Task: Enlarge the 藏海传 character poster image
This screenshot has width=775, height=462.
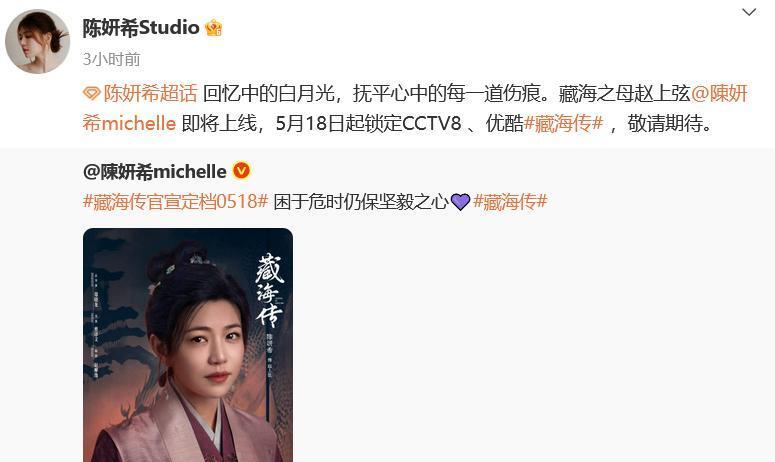Action: 188,345
